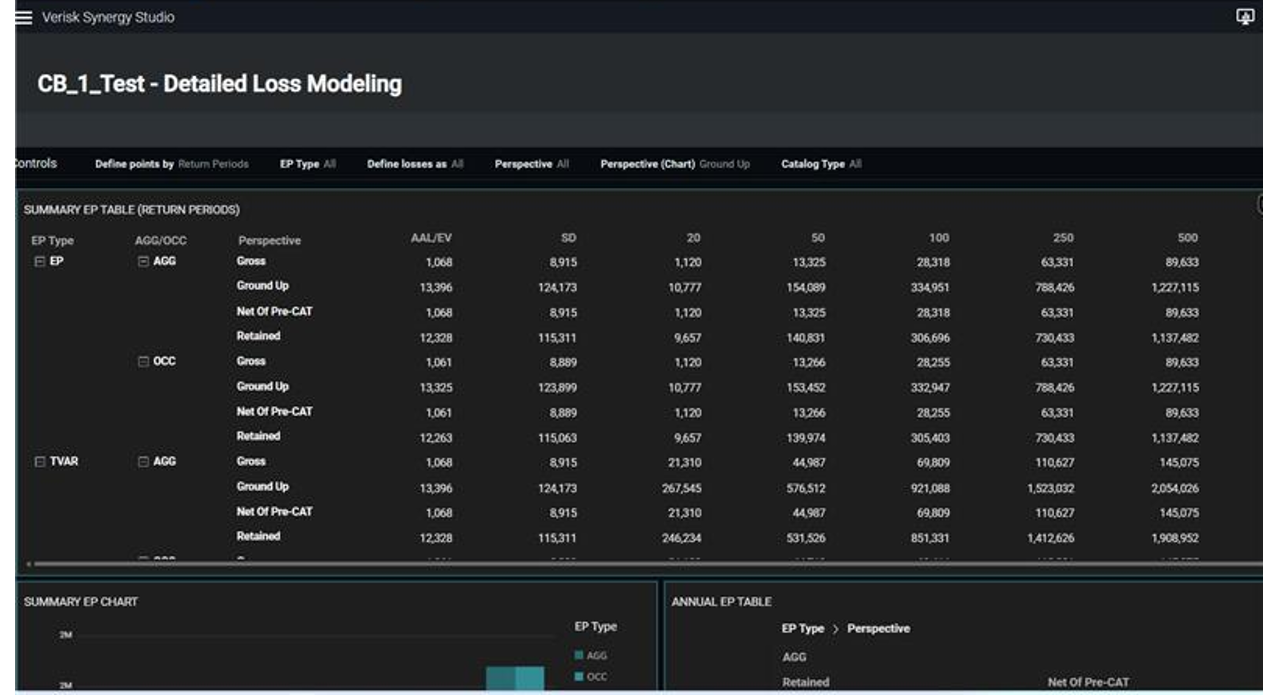Click the teal bar in Summary EP Chart
Image resolution: width=1277 pixels, height=695 pixels.
tap(515, 680)
